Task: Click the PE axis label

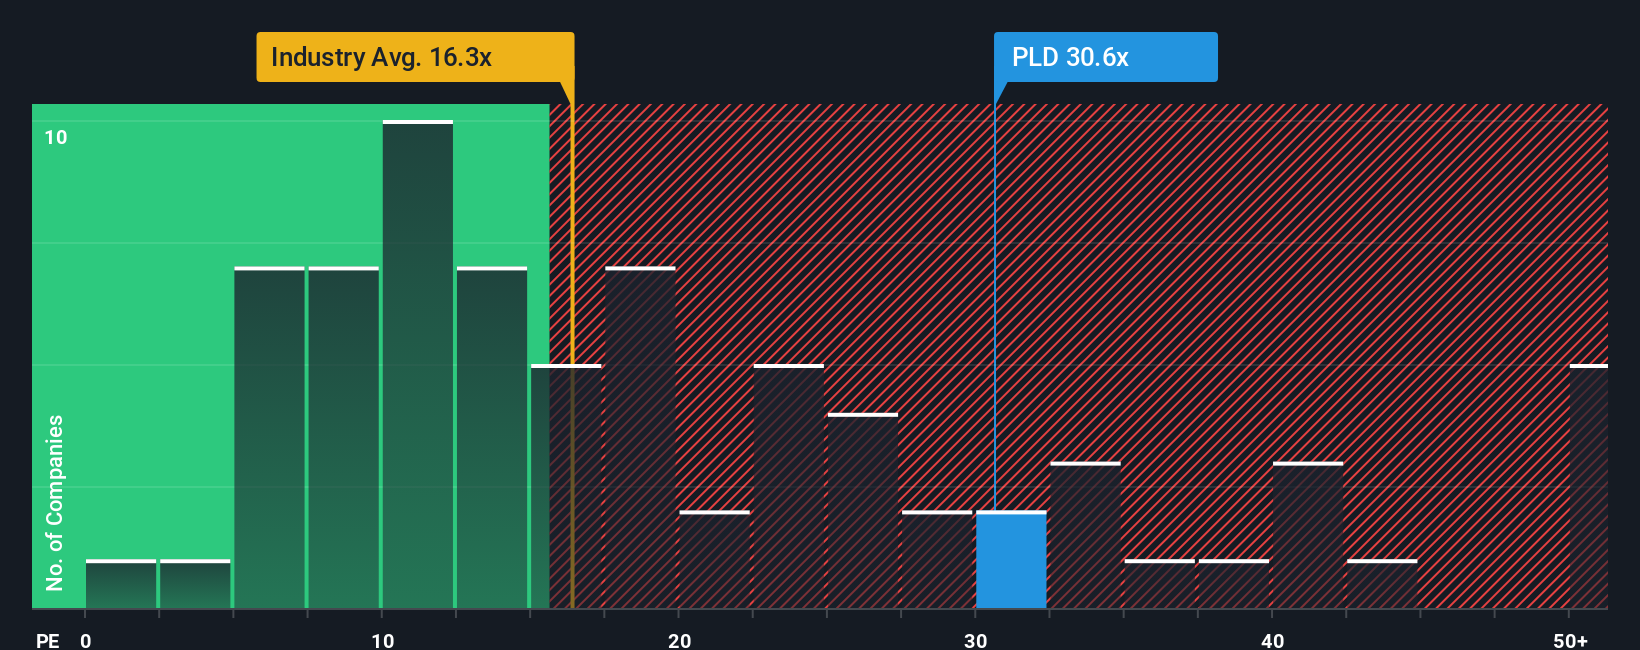Action: tap(47, 640)
